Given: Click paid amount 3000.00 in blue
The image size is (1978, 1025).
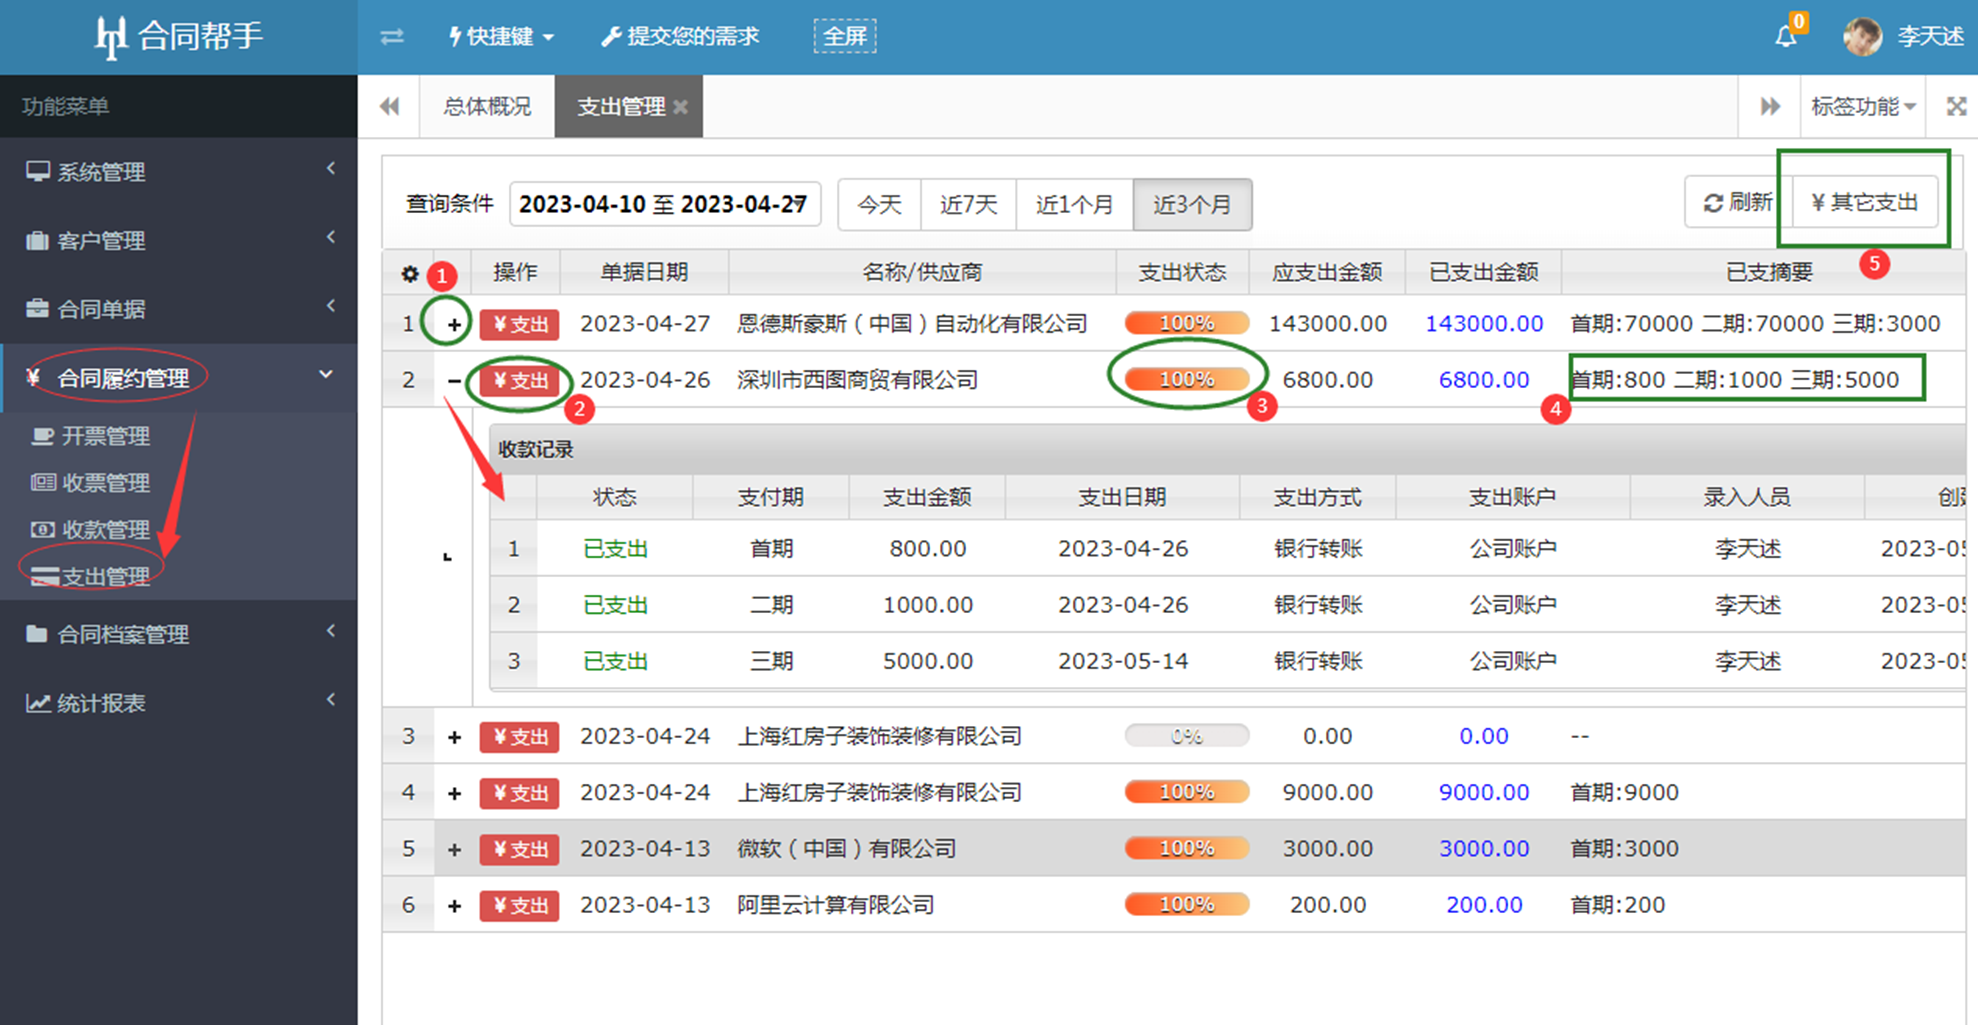Looking at the screenshot, I should [1484, 849].
